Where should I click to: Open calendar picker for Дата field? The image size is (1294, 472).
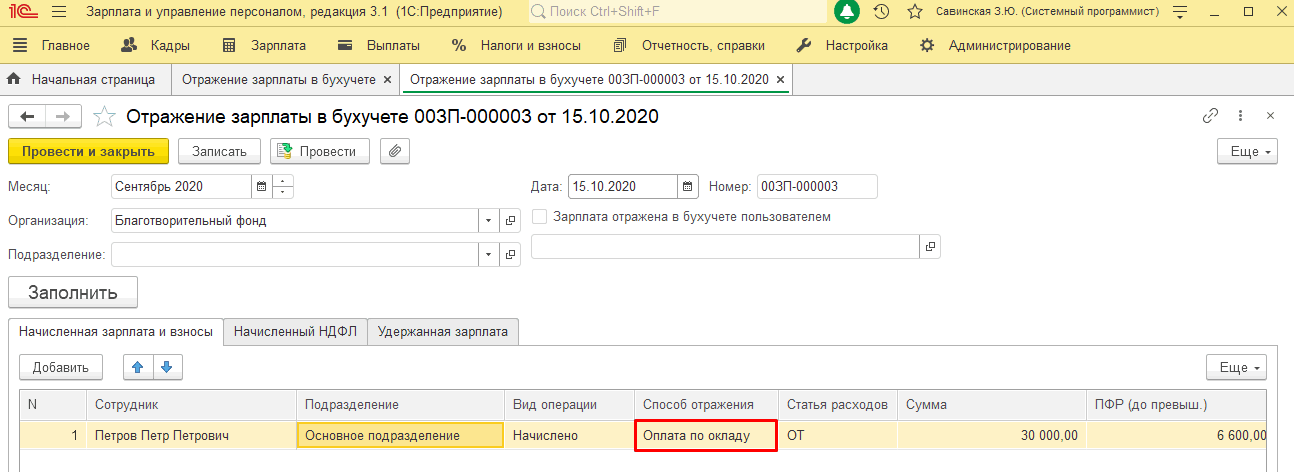click(687, 187)
